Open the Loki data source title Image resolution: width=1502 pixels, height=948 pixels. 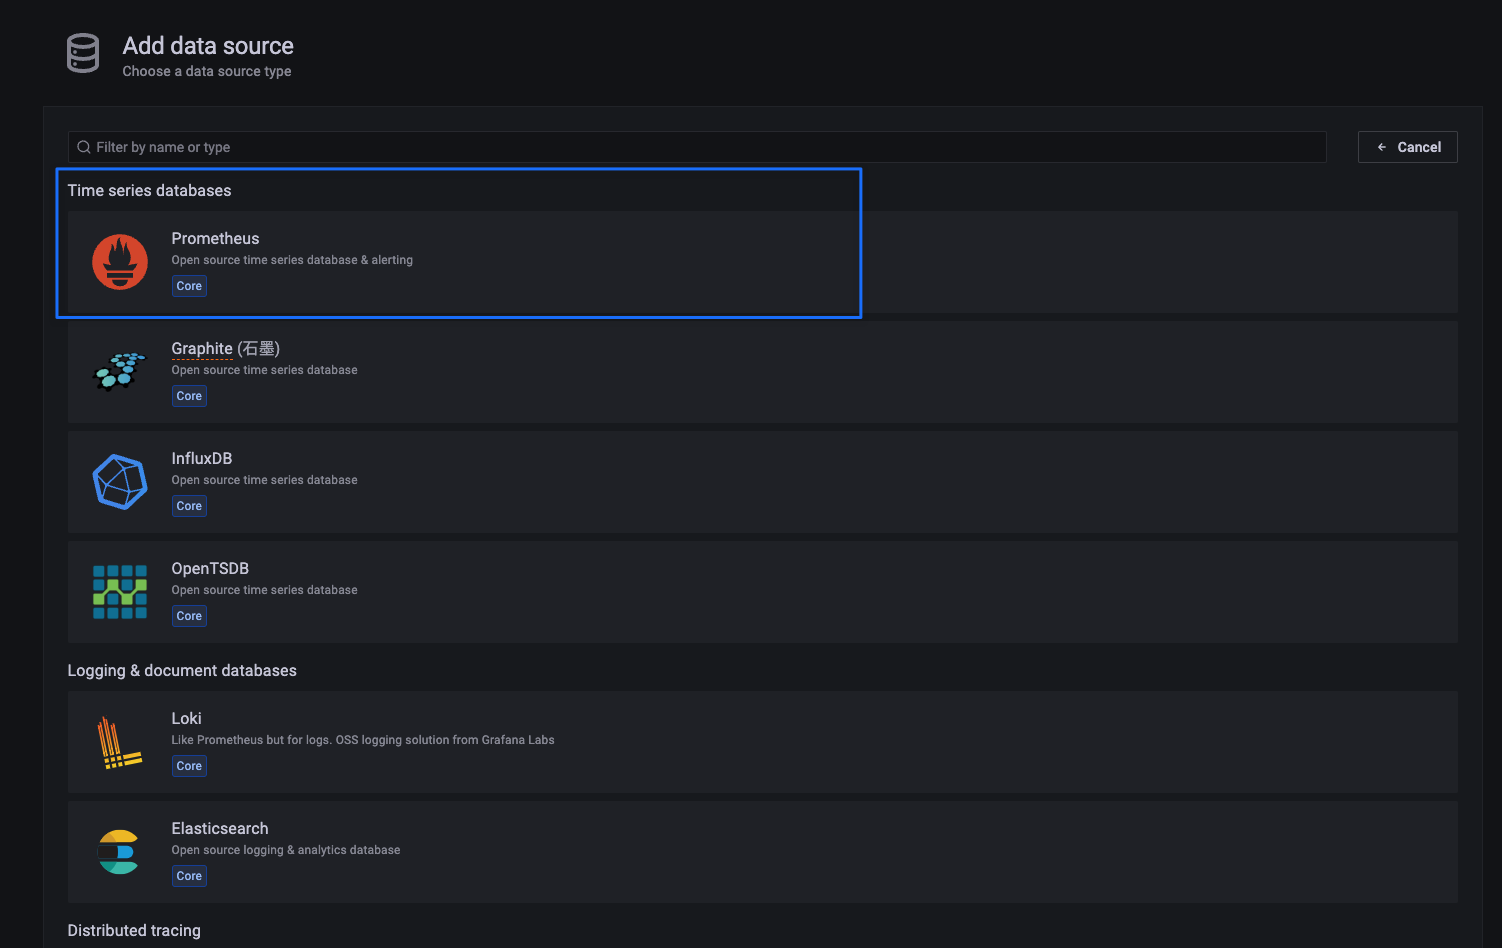[186, 718]
